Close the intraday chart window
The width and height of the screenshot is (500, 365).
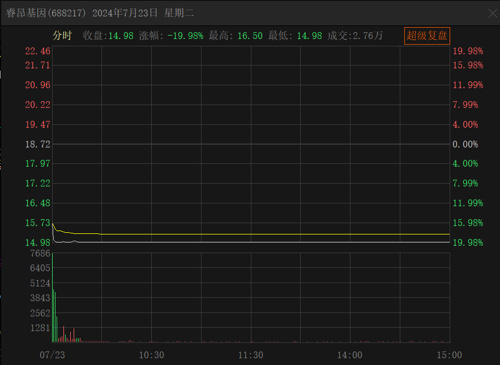(x=493, y=13)
